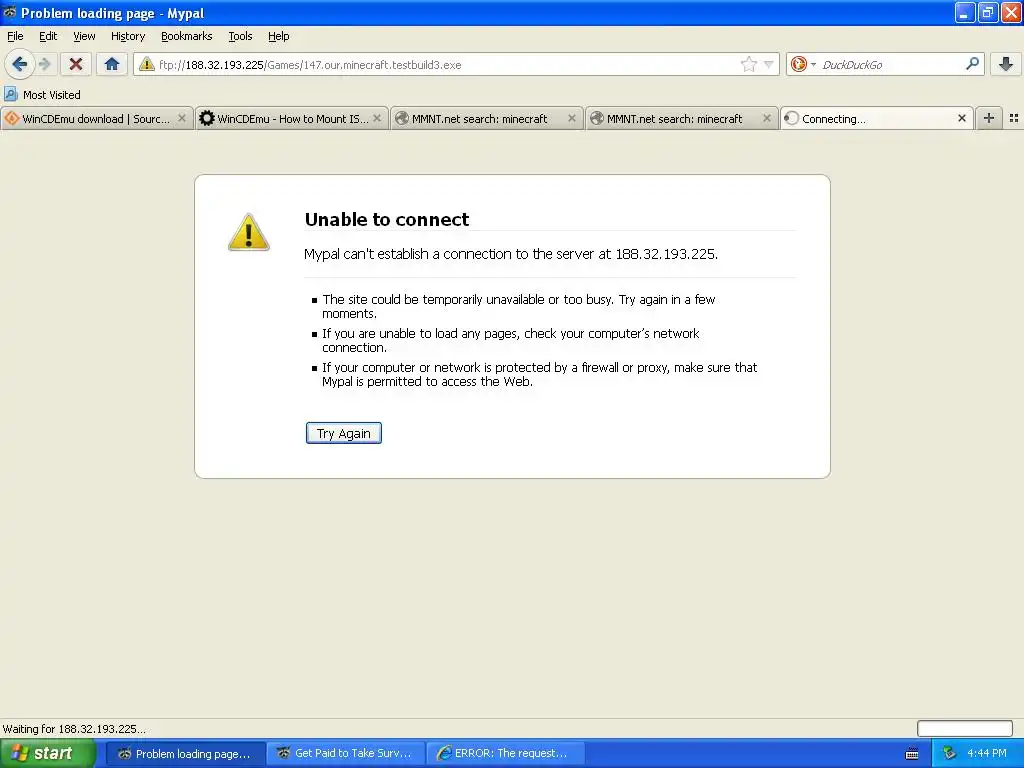Close the WinCDEmu How to Mount tab

tap(377, 118)
